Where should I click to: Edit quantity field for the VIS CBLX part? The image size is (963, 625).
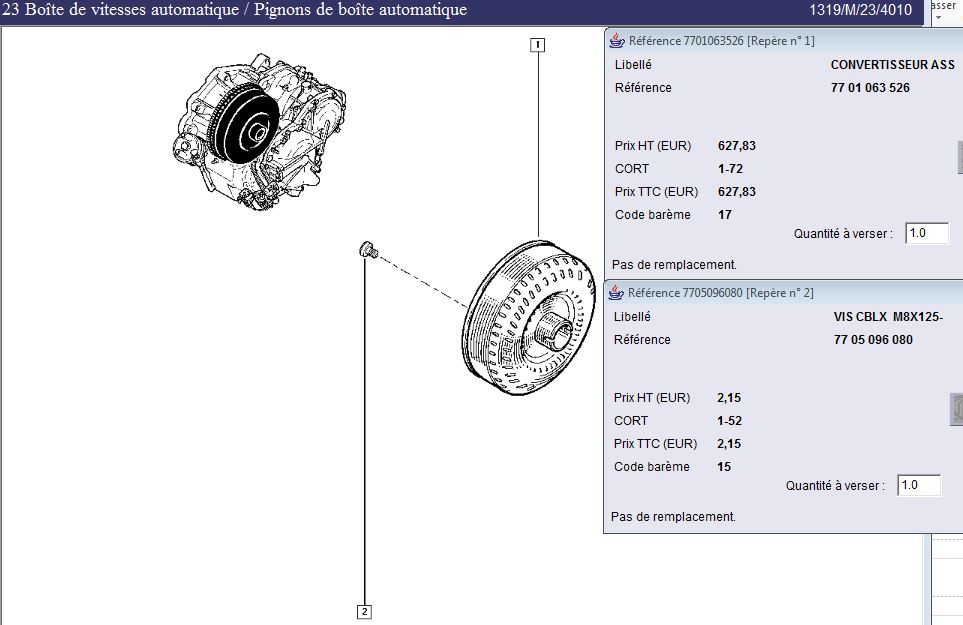(x=918, y=485)
